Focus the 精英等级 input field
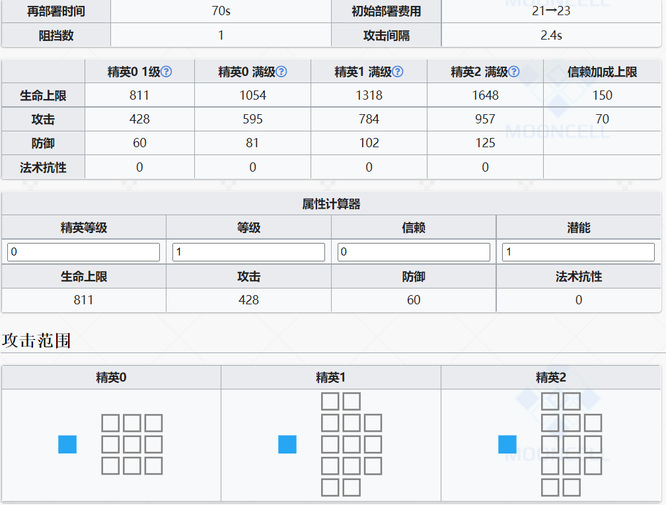Viewport: 666px width, 505px height. 83,252
